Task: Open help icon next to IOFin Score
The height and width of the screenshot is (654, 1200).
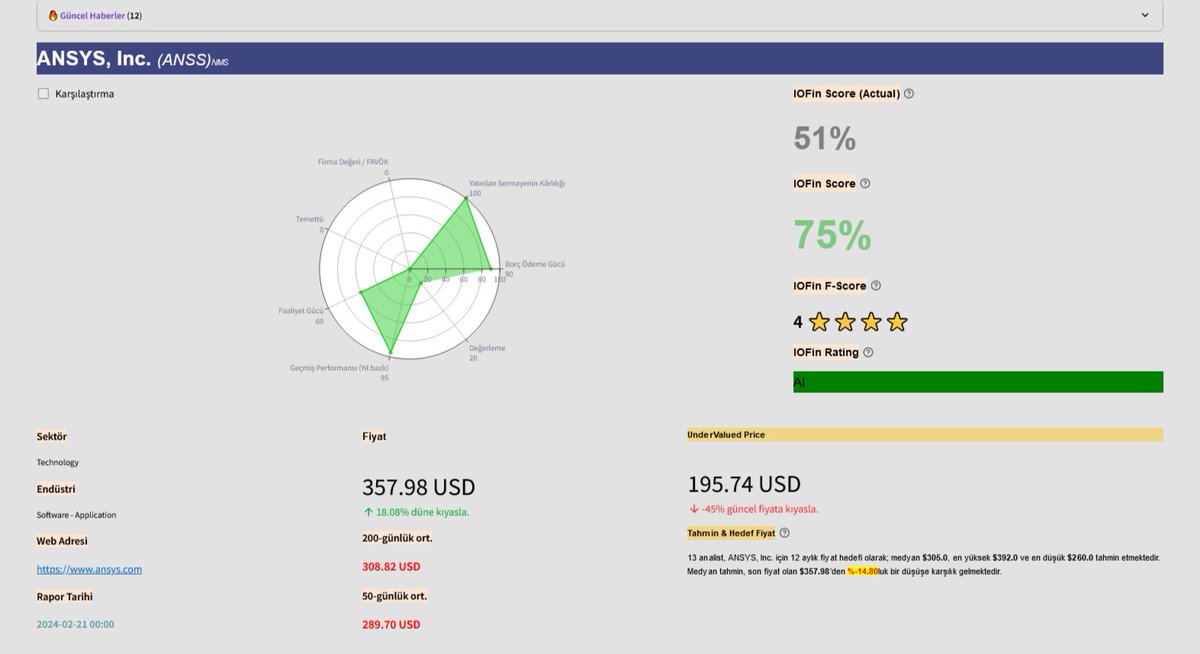Action: [865, 184]
